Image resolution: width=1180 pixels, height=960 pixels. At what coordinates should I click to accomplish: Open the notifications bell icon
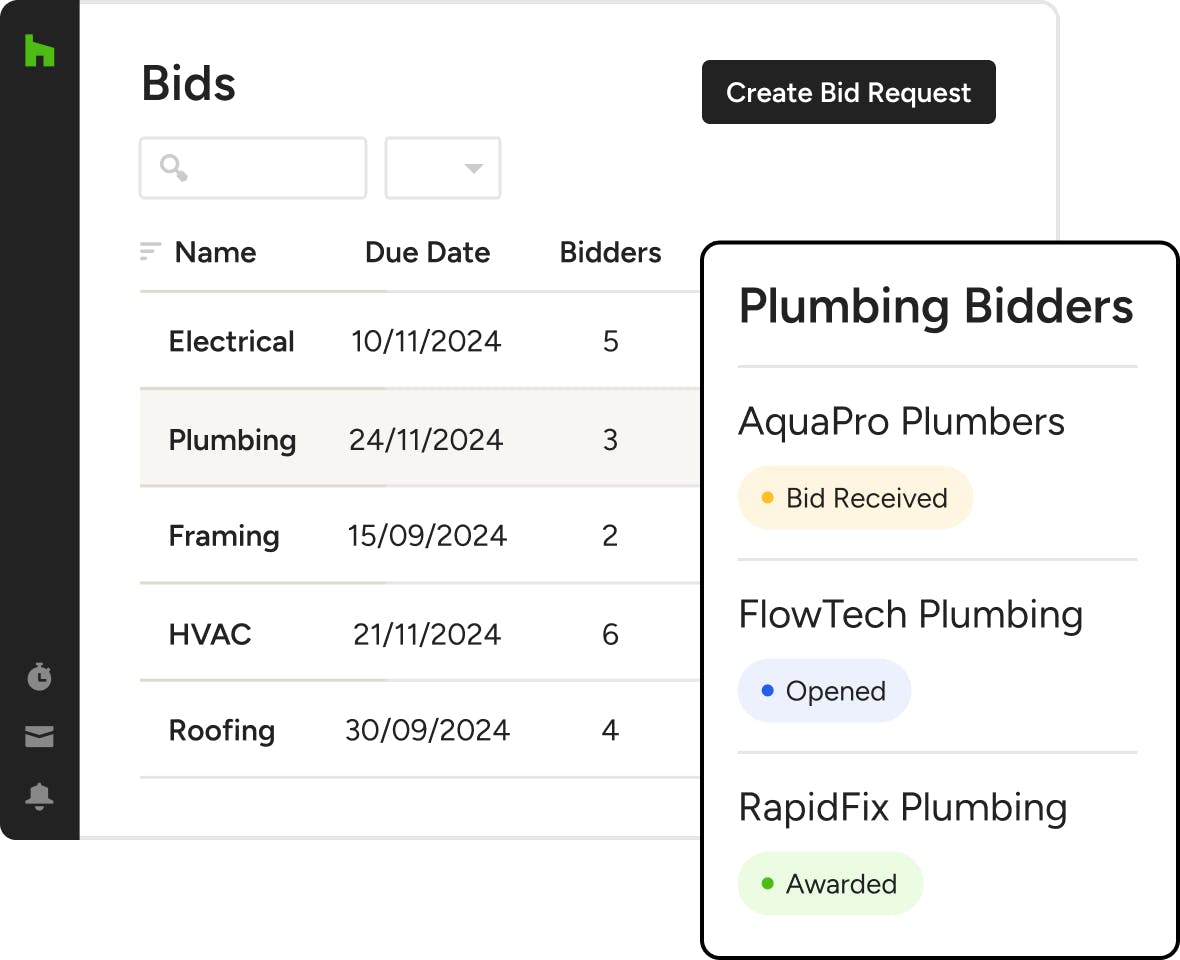pyautogui.click(x=39, y=796)
